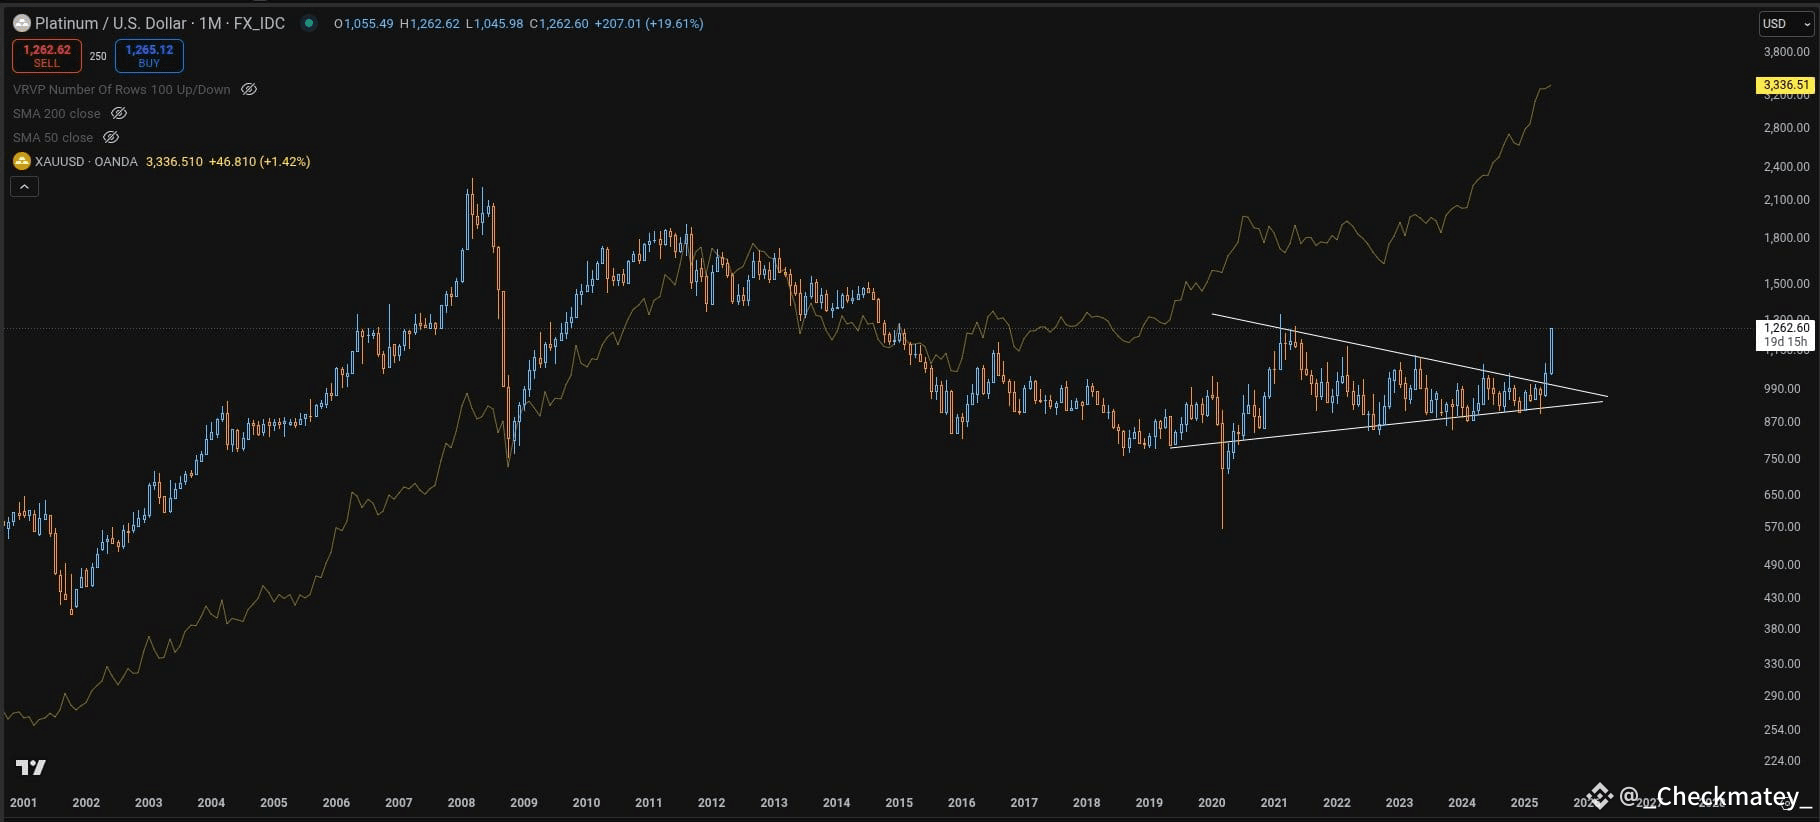Click the Platinum symbol logo icon

[21, 23]
